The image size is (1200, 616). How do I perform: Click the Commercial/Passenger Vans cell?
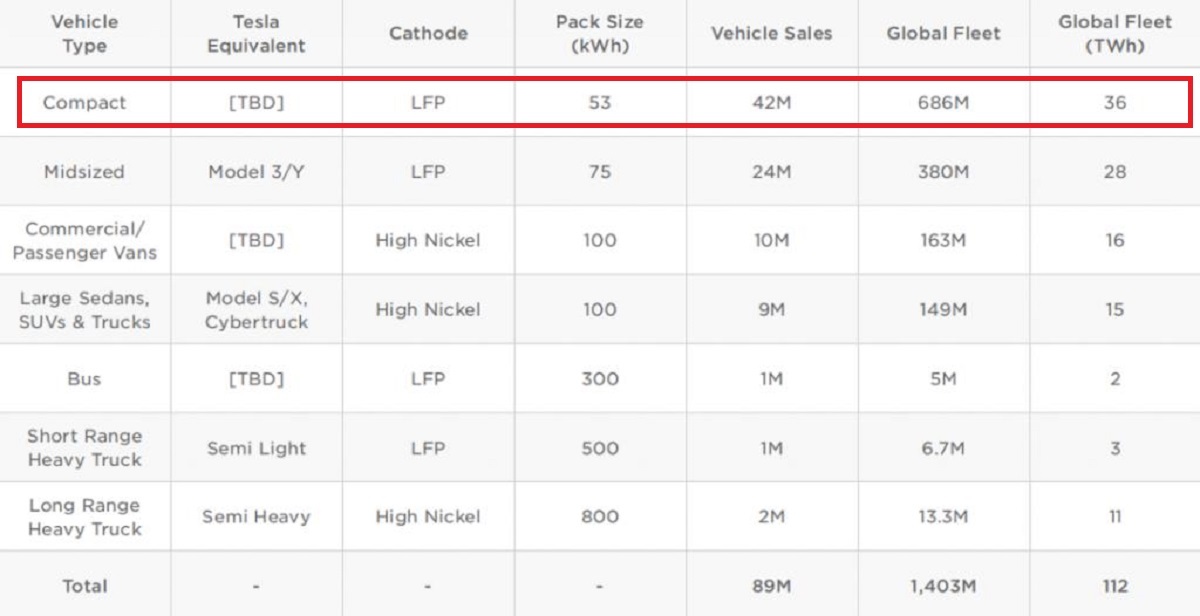[84, 241]
